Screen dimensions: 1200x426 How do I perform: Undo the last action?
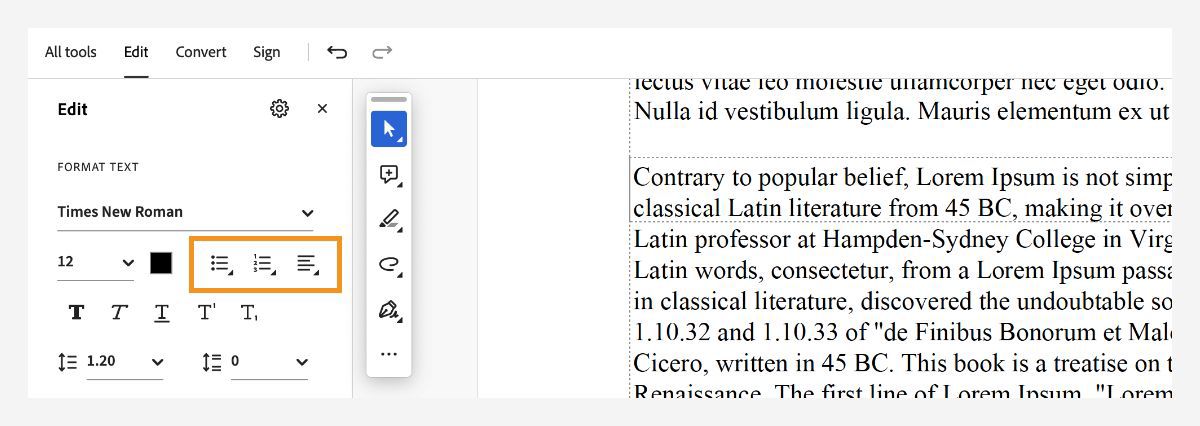[x=337, y=52]
